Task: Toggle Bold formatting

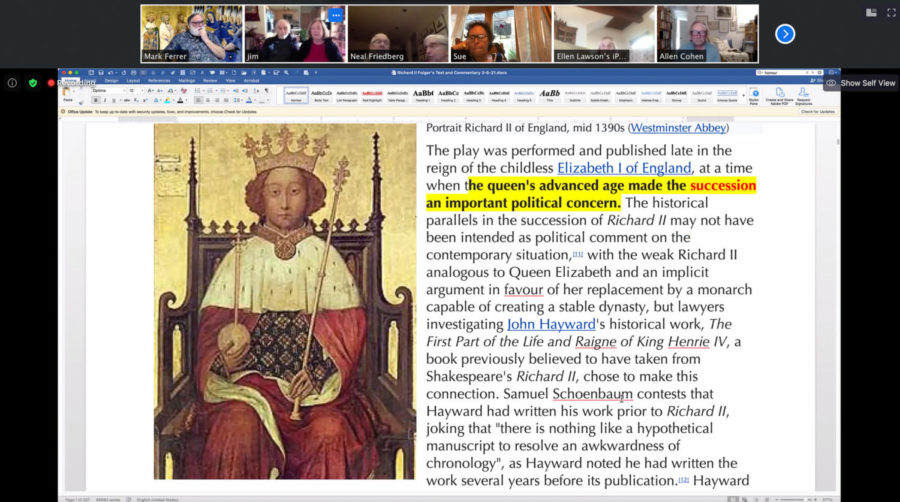Action: point(96,100)
